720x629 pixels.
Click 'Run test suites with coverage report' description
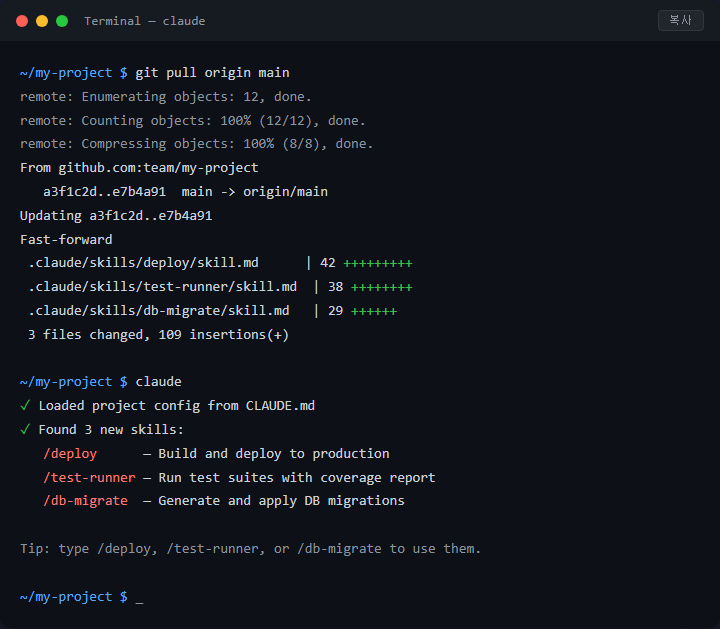click(297, 477)
